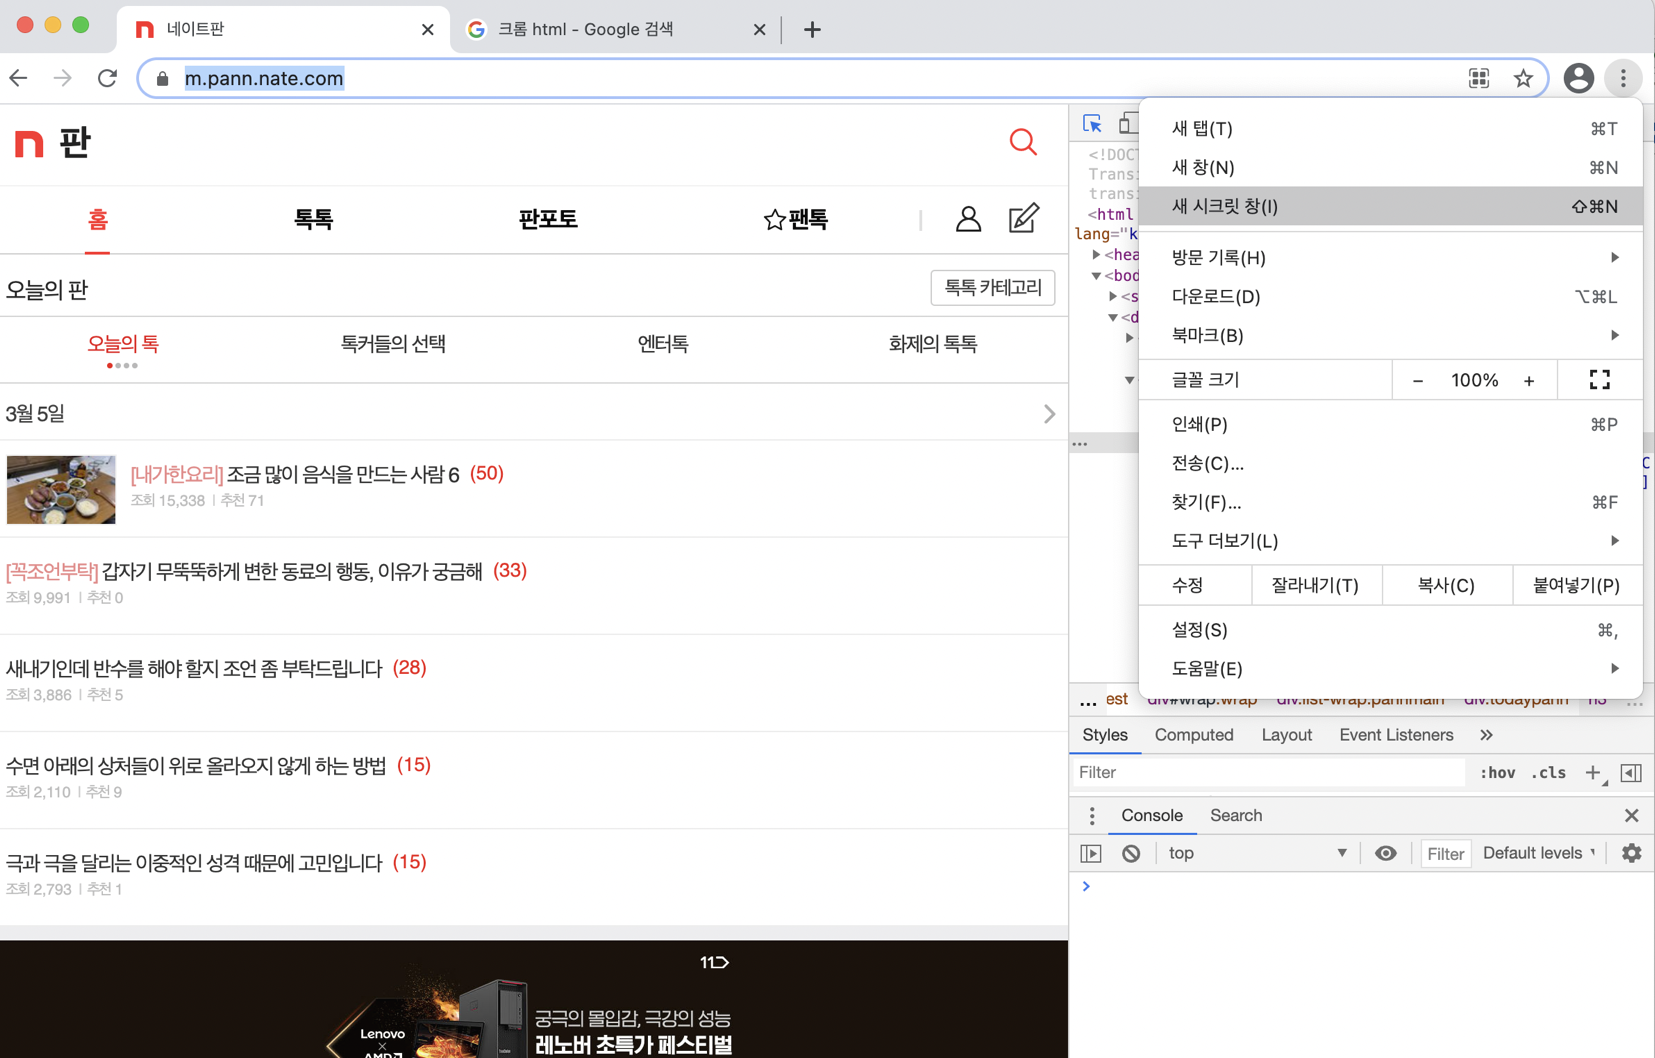Expand the 도움말(E) submenu
The height and width of the screenshot is (1058, 1655).
pos(1390,669)
